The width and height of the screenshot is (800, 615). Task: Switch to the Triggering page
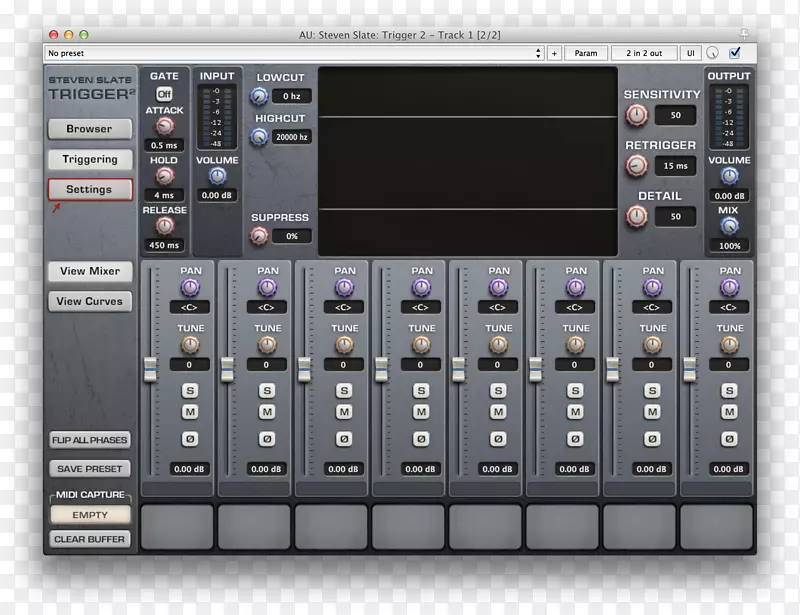[90, 159]
